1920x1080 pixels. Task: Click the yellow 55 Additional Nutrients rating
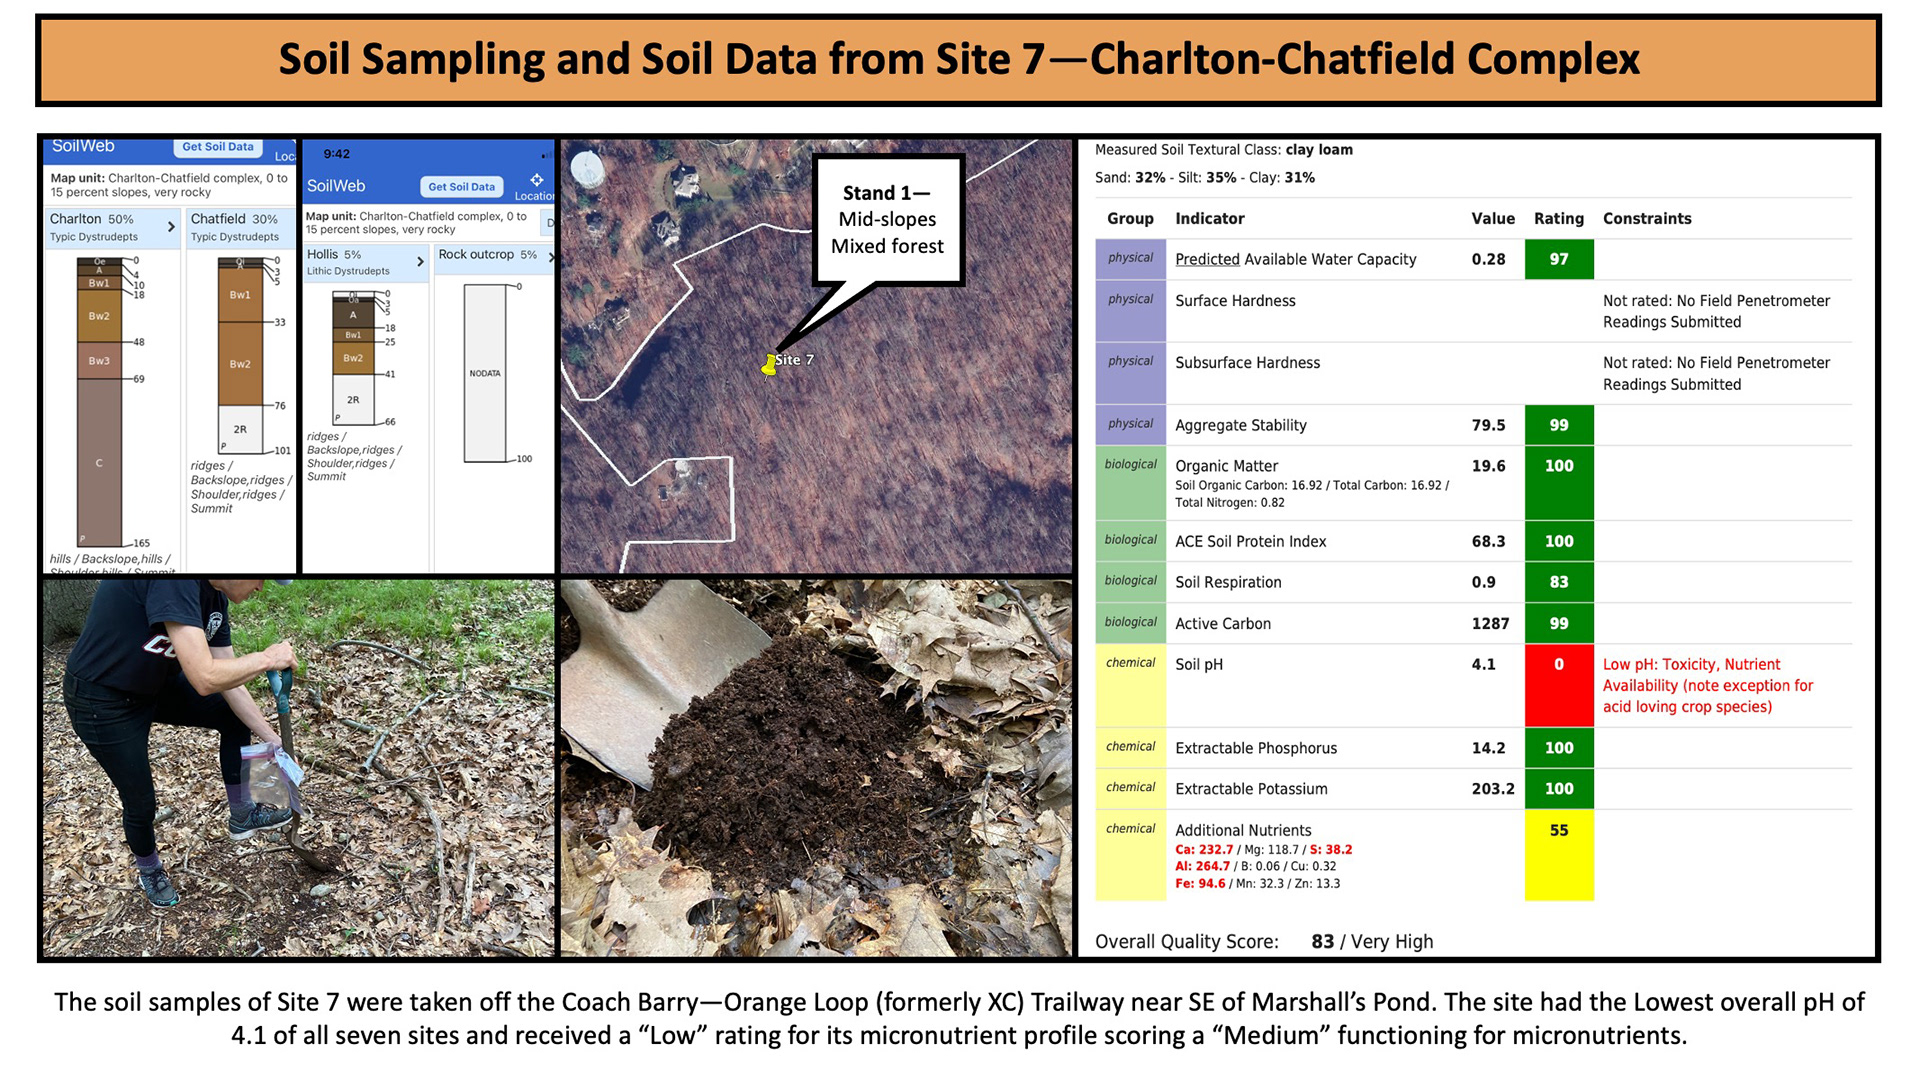[x=1558, y=856]
